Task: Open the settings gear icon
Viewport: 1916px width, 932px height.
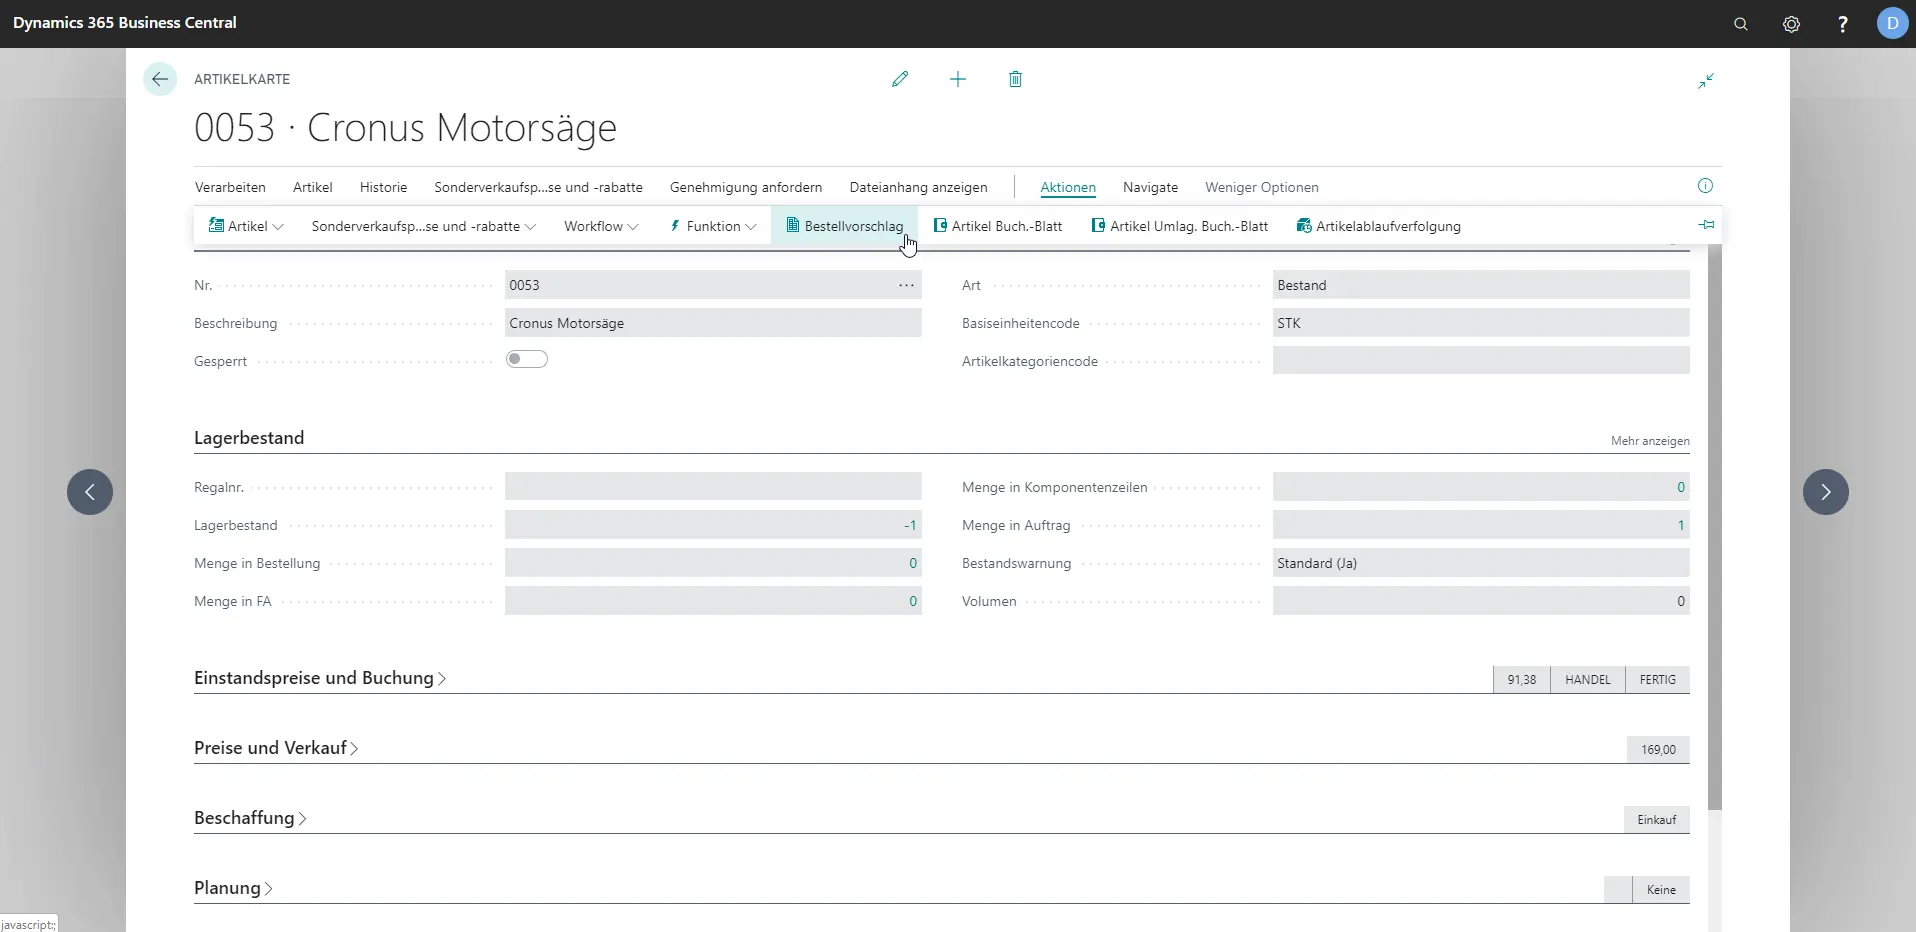Action: coord(1792,24)
